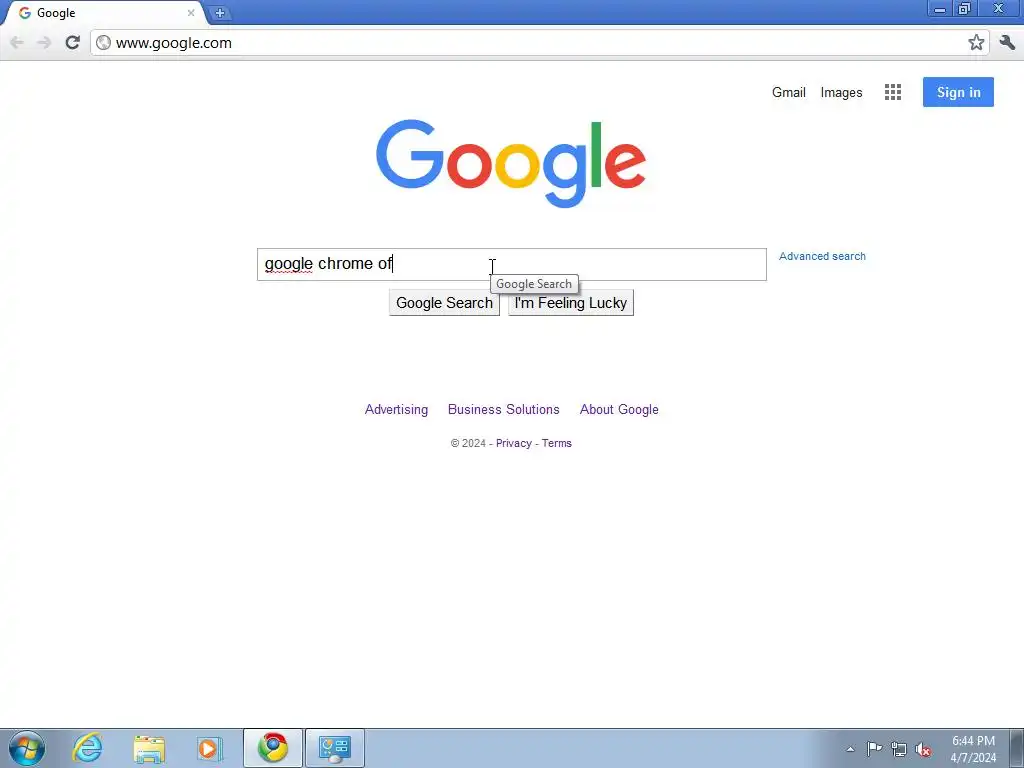Click the Sign in button

pyautogui.click(x=958, y=92)
